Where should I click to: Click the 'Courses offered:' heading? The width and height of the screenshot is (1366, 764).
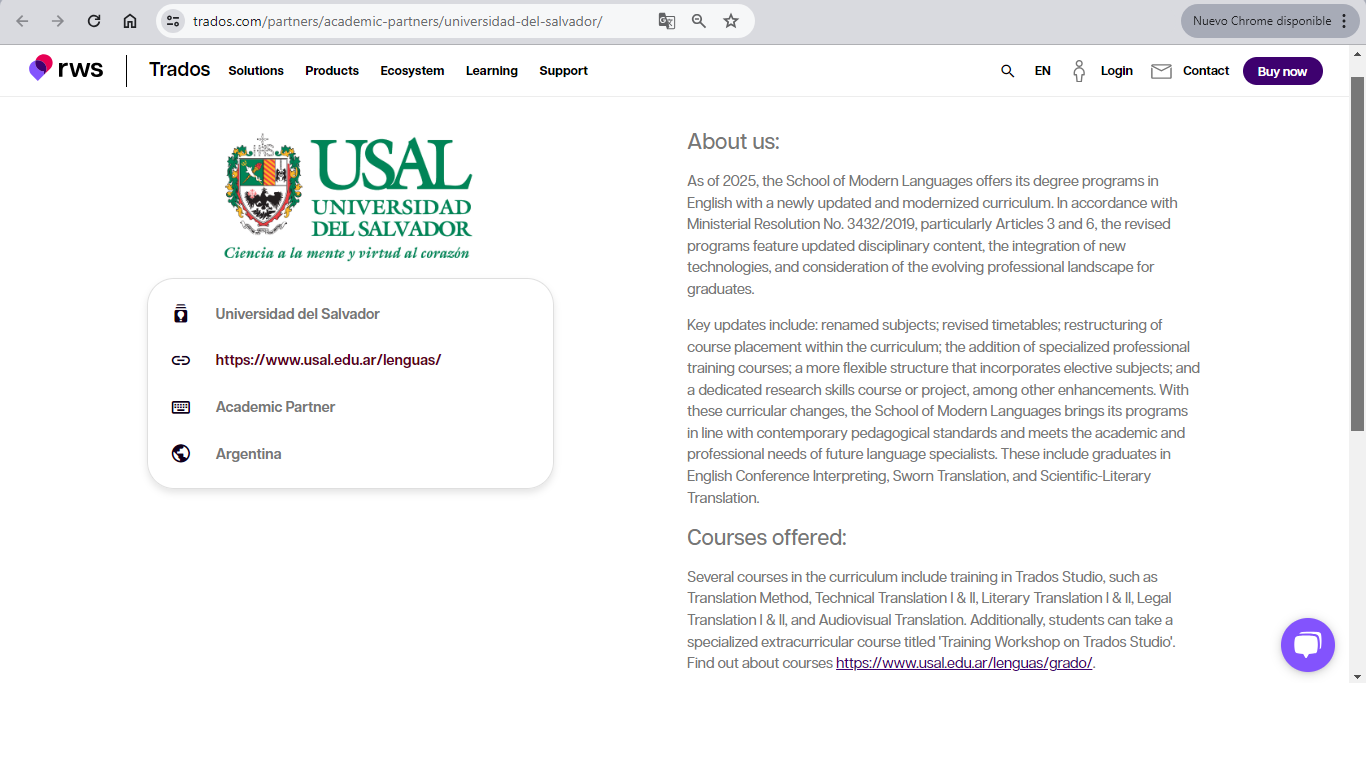(x=767, y=538)
